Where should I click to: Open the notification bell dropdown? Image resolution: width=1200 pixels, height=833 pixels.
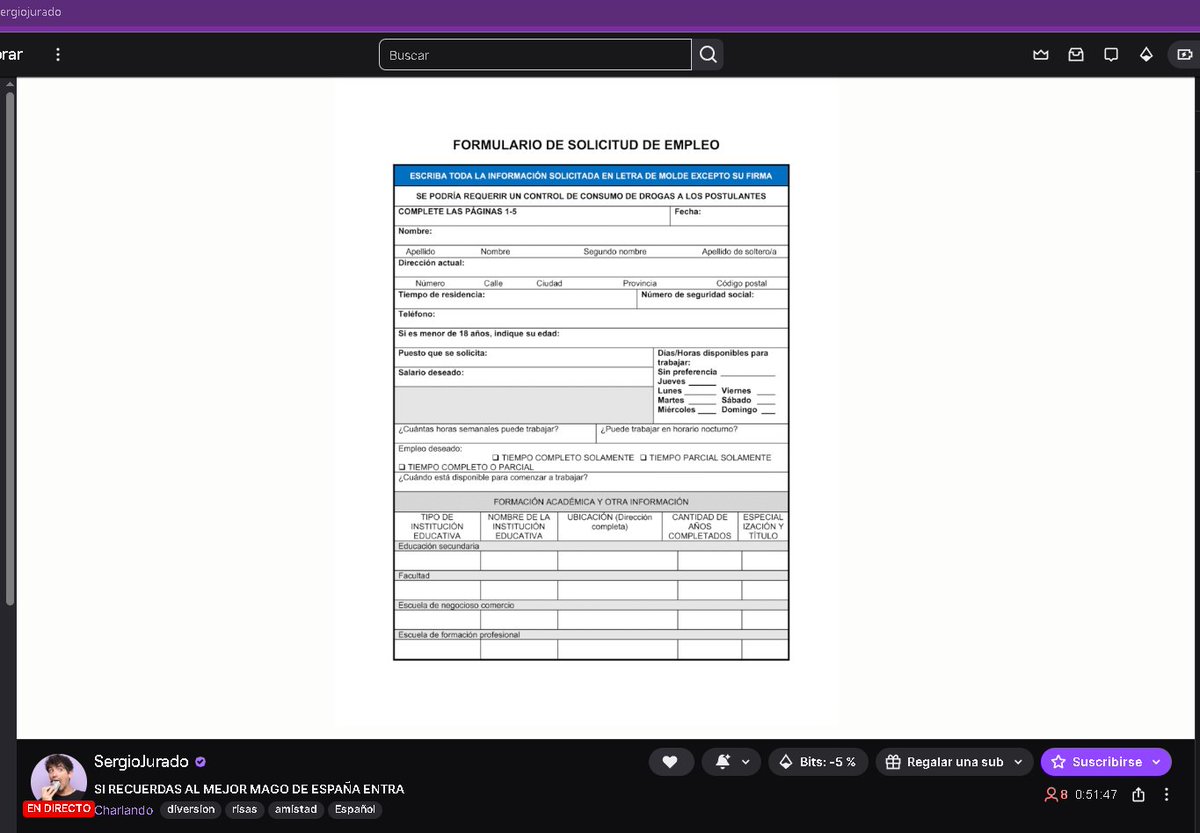[x=731, y=762]
